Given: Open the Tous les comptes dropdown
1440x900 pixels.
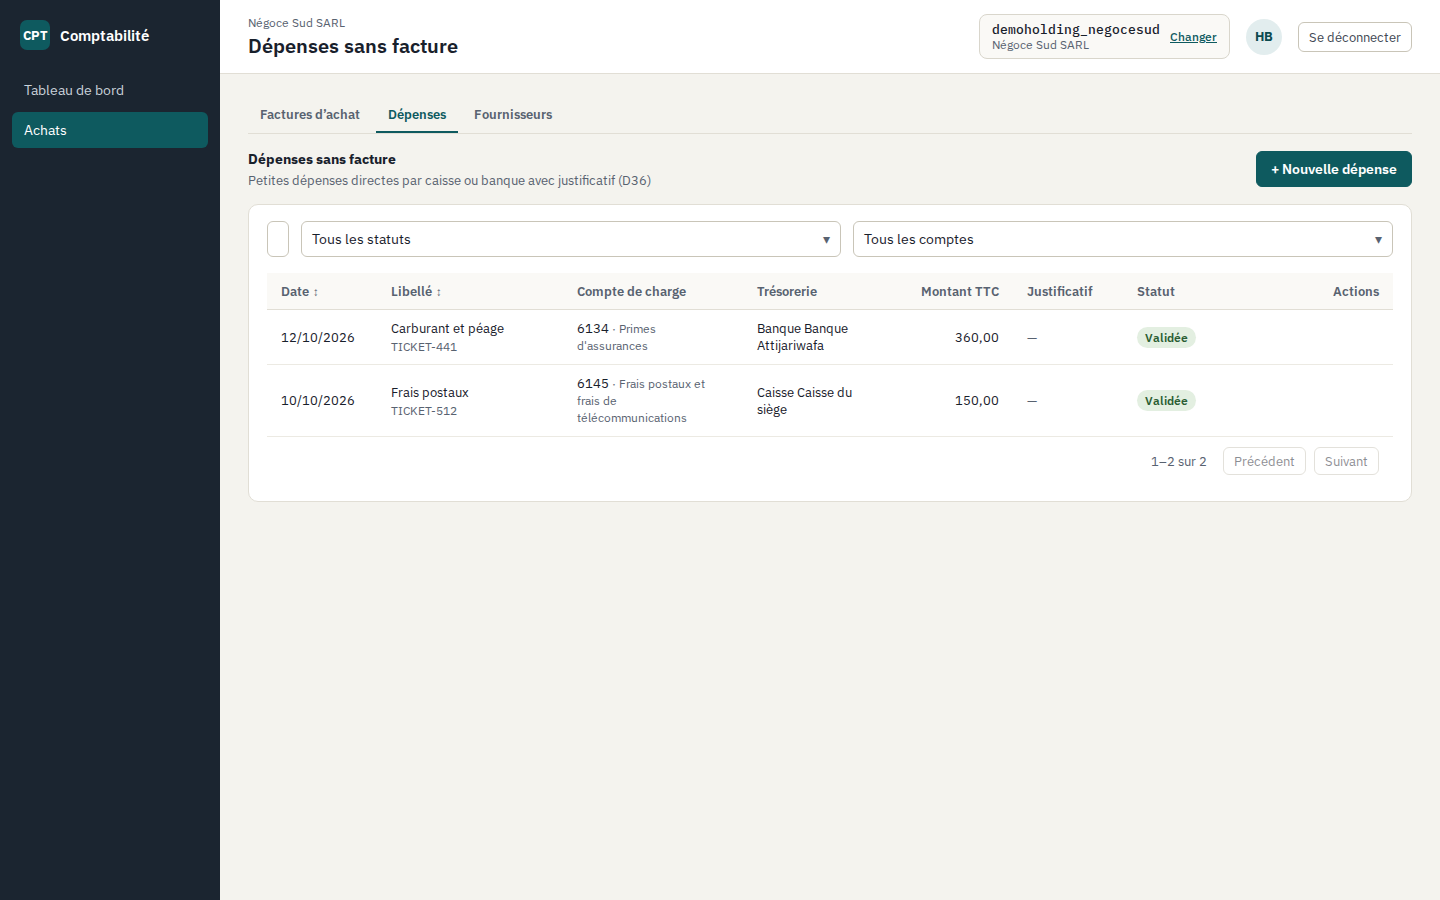Looking at the screenshot, I should point(1123,239).
